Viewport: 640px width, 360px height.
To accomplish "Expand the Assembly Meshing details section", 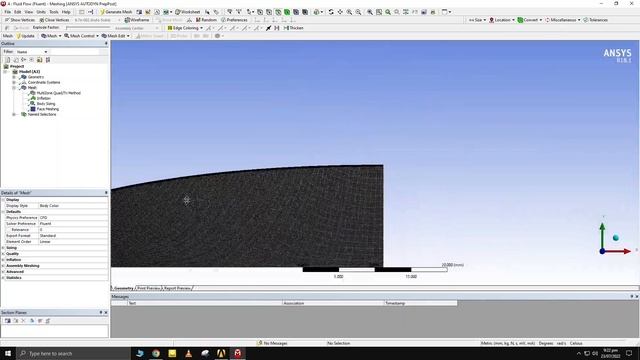I will pos(4,266).
